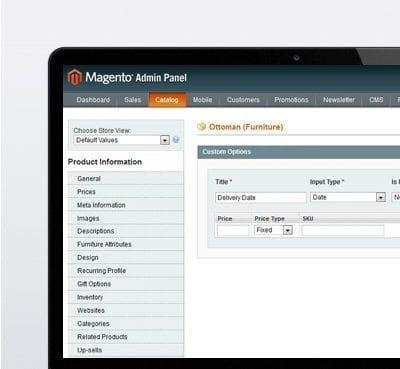
Task: Click the empty Price input field
Action: [x=233, y=230]
